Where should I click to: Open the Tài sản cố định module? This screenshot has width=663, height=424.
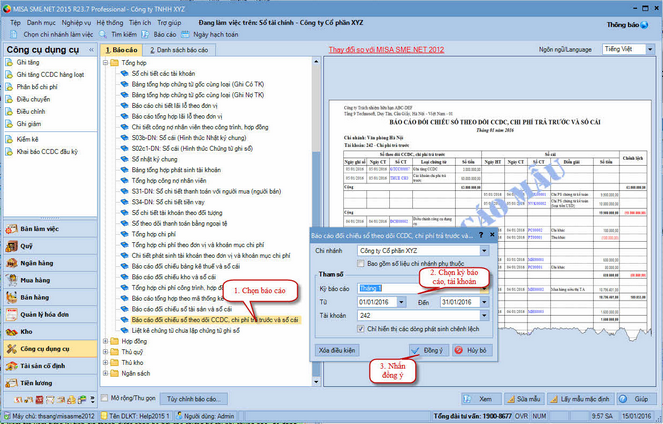coord(50,366)
